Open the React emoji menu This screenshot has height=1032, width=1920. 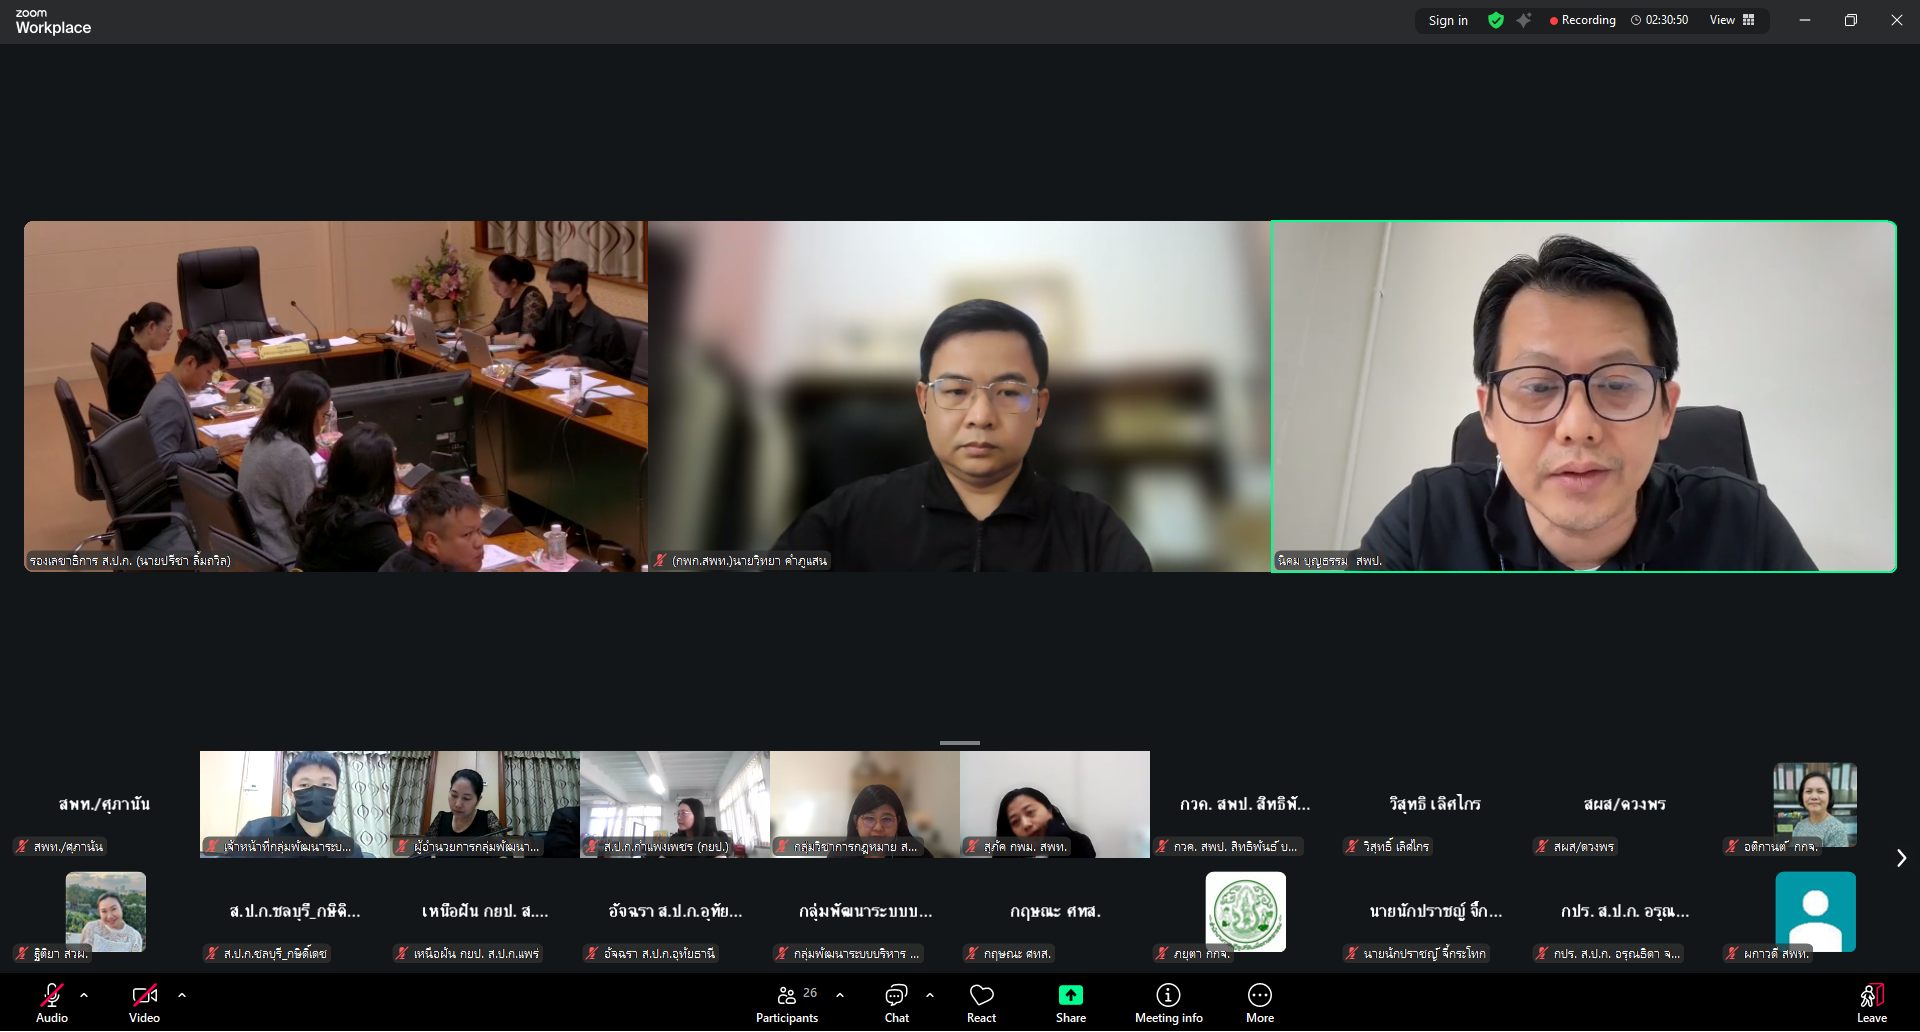coord(981,1003)
